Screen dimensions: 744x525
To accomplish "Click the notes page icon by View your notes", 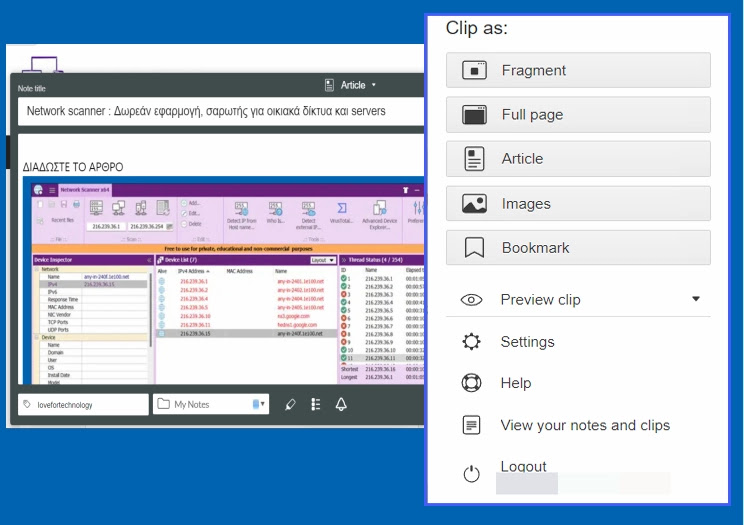I will point(471,425).
